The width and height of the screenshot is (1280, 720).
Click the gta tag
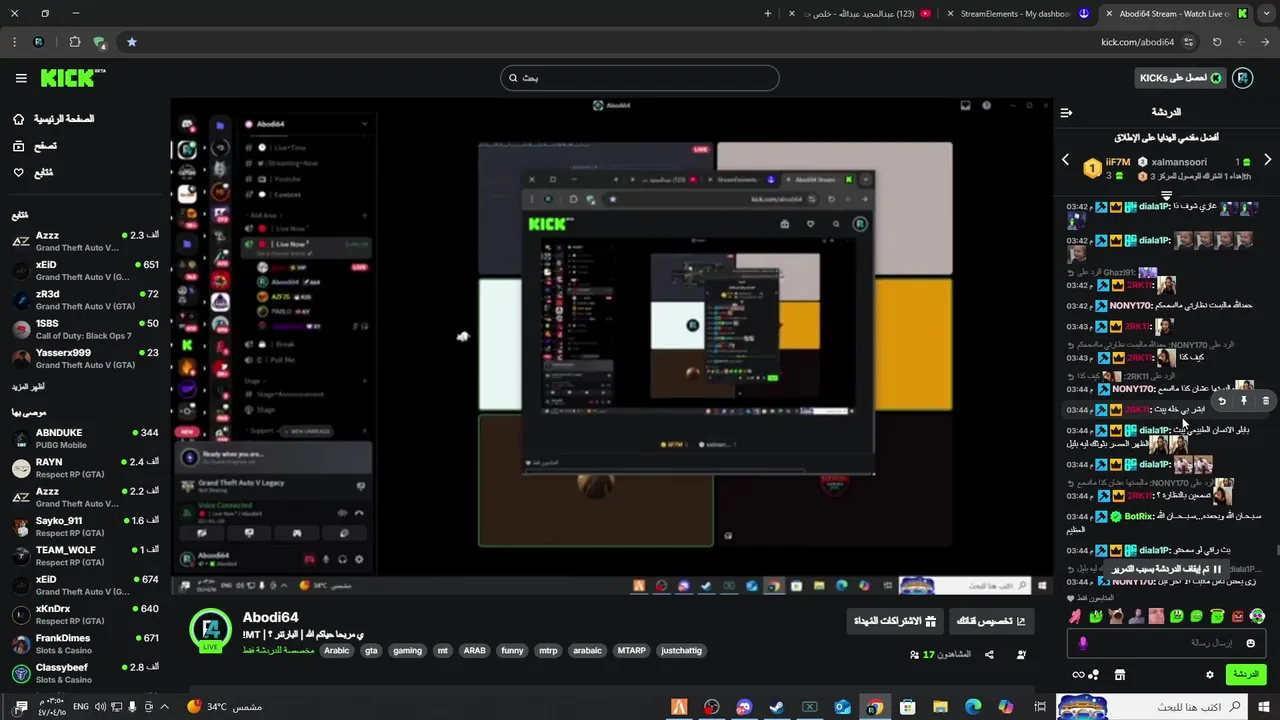(x=371, y=651)
